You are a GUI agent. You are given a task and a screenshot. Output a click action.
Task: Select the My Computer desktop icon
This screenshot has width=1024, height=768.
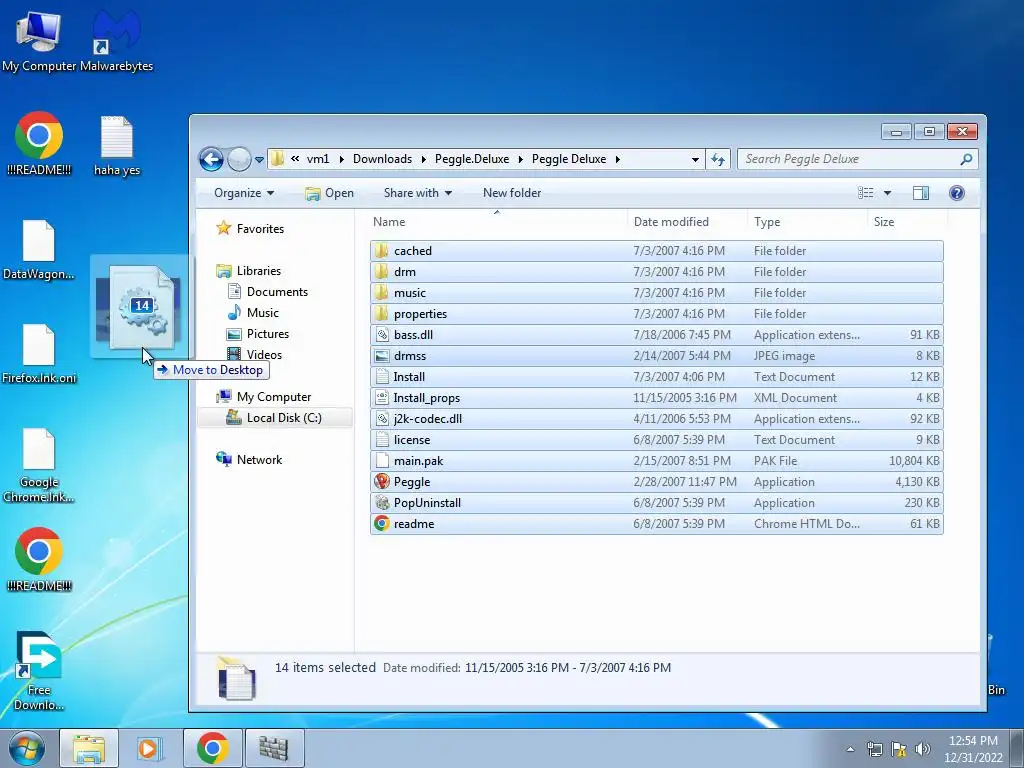(x=39, y=40)
